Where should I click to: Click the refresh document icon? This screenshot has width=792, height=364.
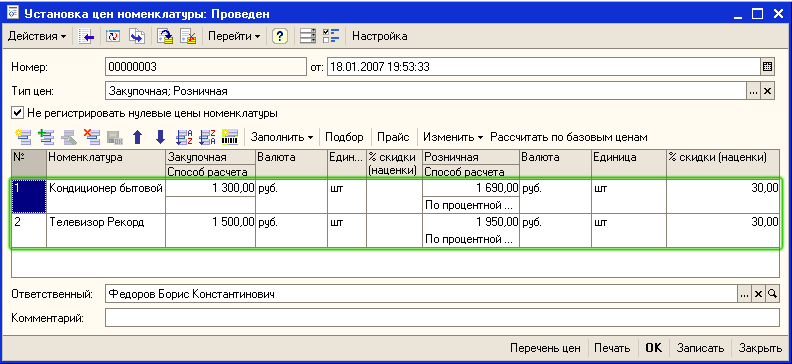(113, 36)
